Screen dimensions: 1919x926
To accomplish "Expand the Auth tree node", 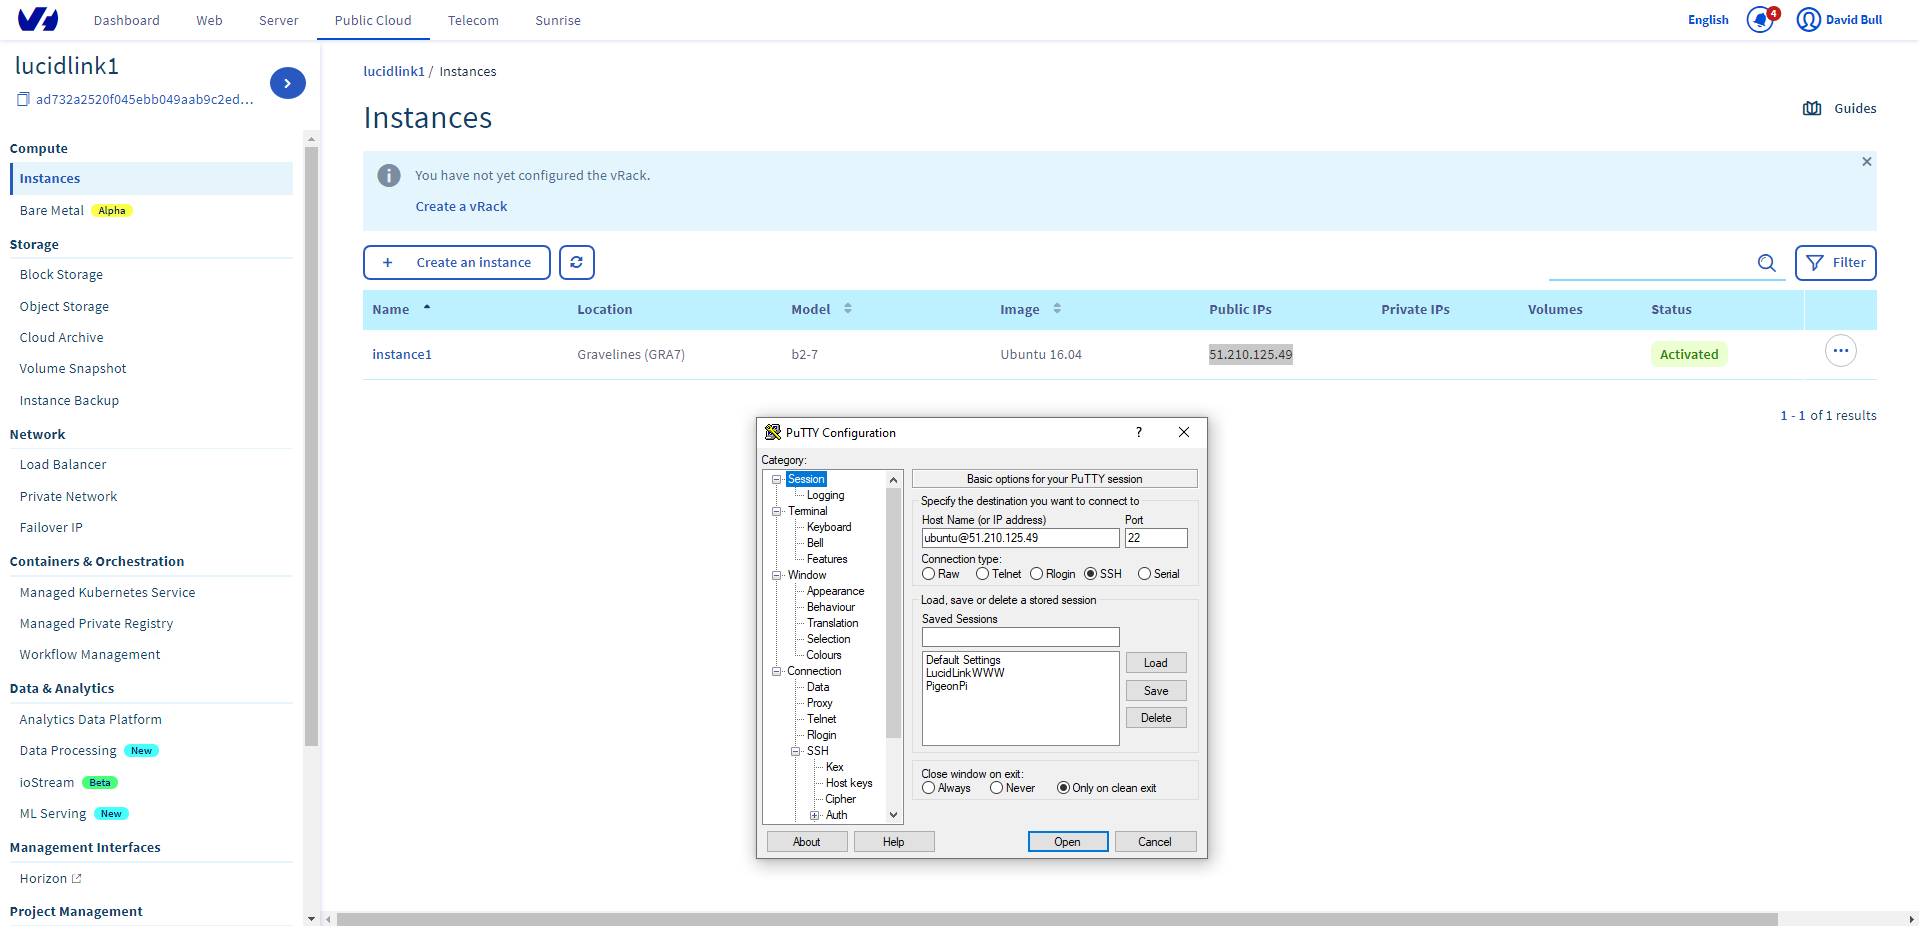I will pyautogui.click(x=815, y=815).
